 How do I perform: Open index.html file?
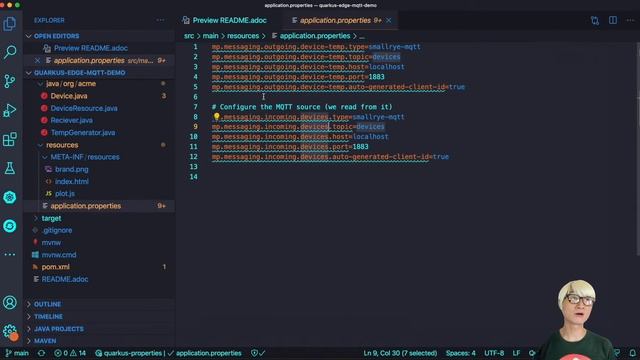(71, 182)
